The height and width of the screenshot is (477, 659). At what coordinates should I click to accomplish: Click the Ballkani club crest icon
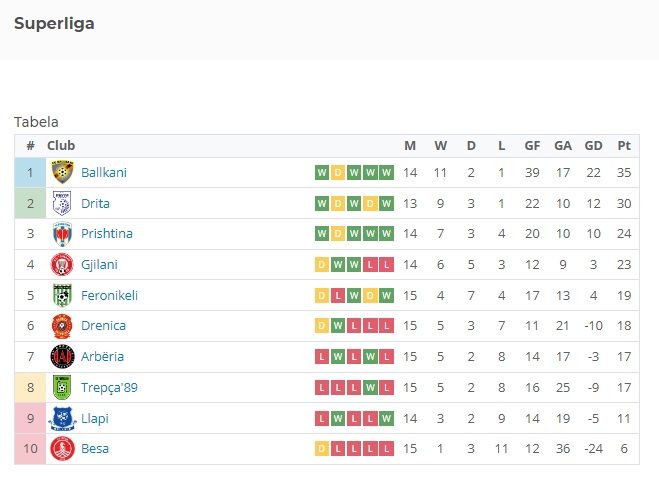[x=62, y=172]
